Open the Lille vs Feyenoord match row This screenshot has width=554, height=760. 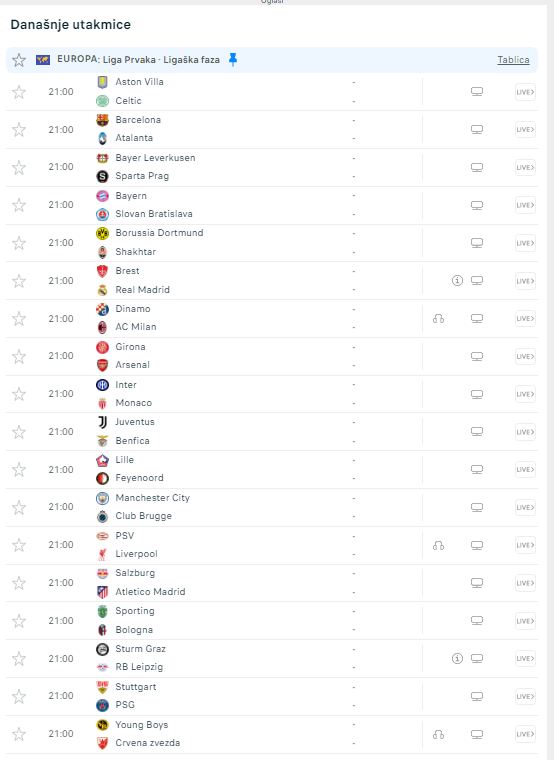point(272,469)
